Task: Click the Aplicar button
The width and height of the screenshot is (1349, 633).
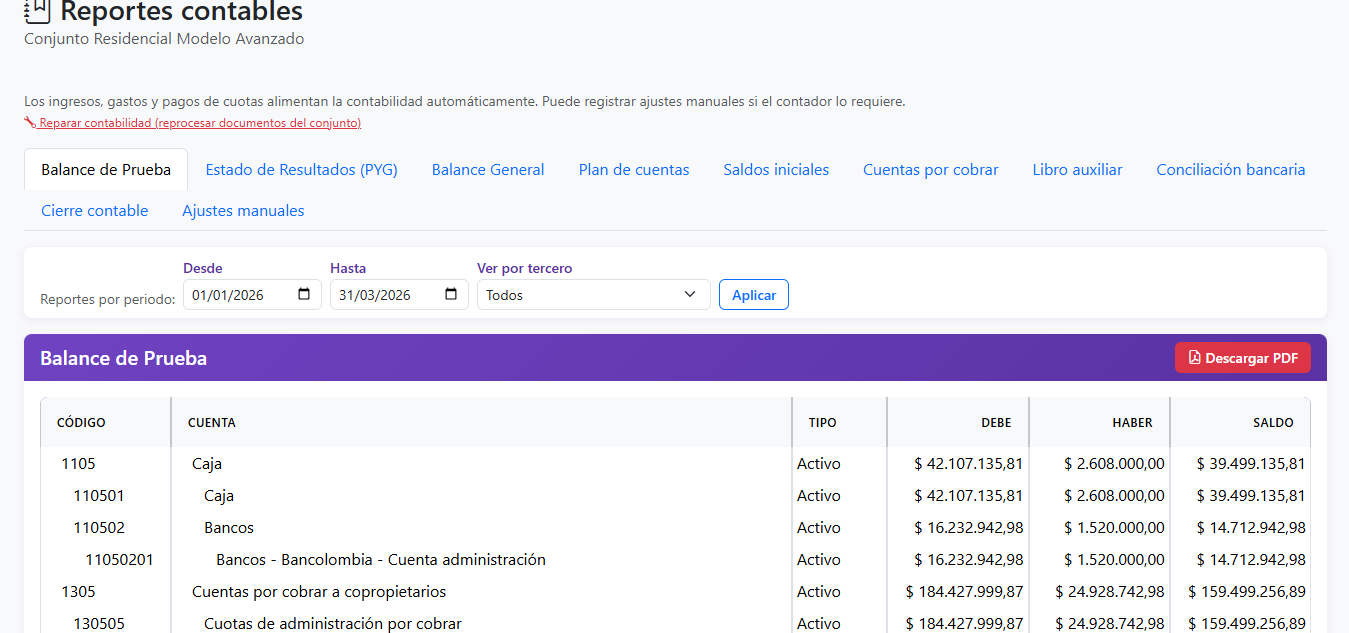Action: [754, 295]
